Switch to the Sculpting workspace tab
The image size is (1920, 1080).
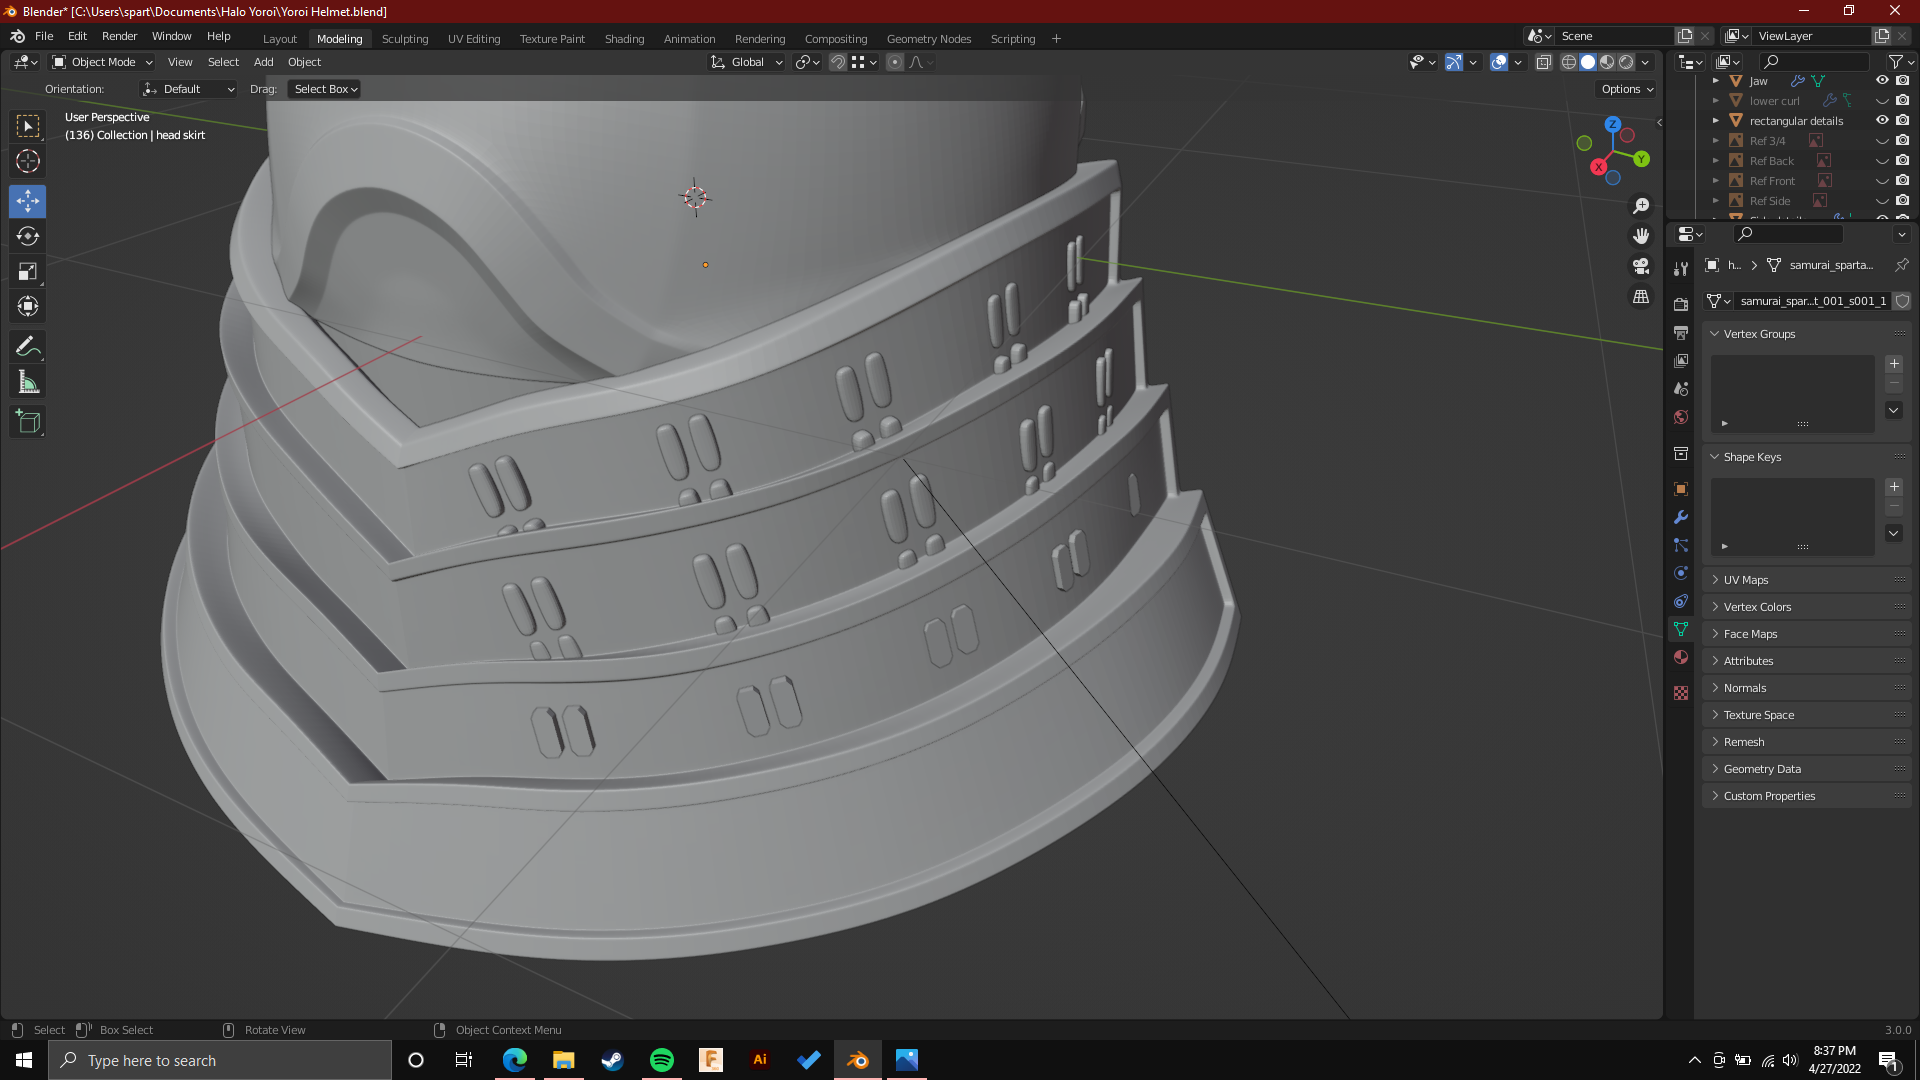click(x=405, y=39)
